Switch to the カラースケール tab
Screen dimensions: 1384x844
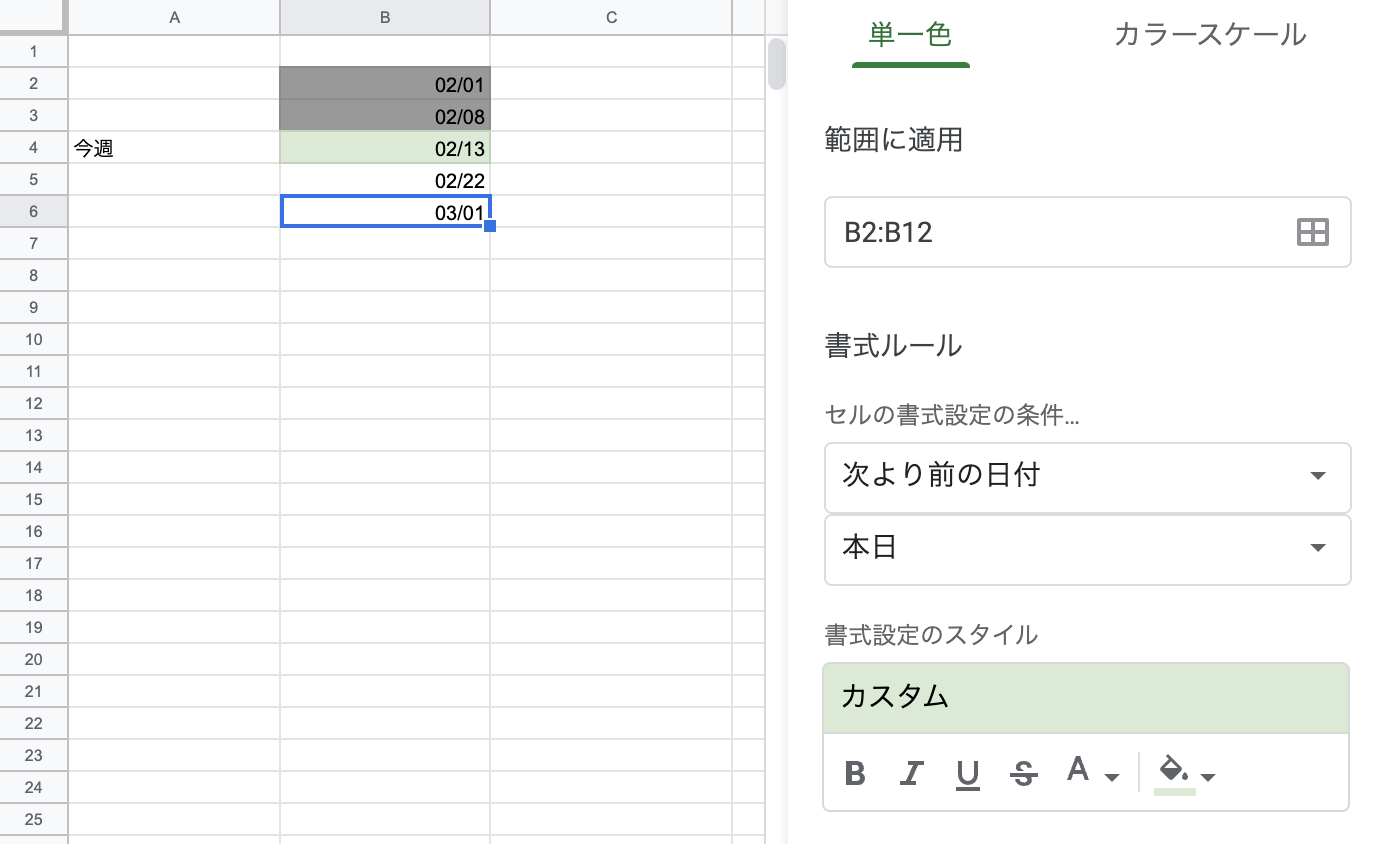(1210, 35)
